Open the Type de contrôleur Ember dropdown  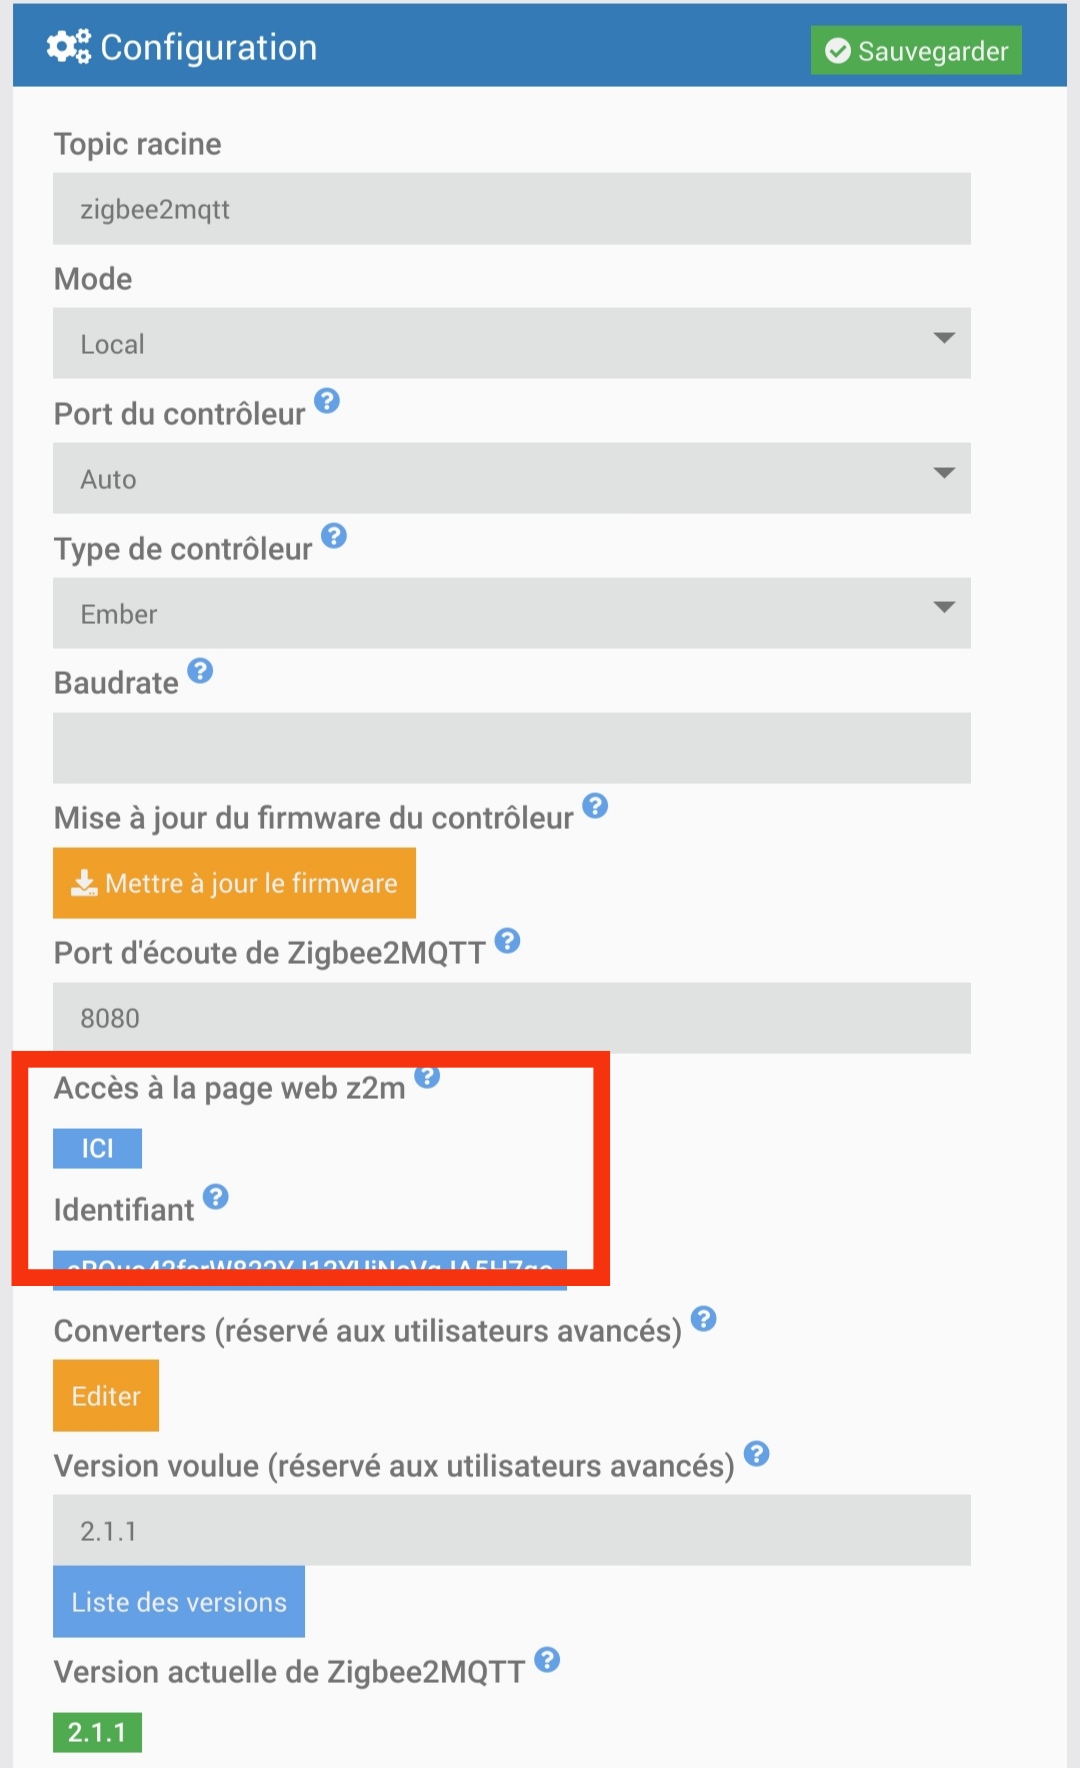[x=511, y=613]
